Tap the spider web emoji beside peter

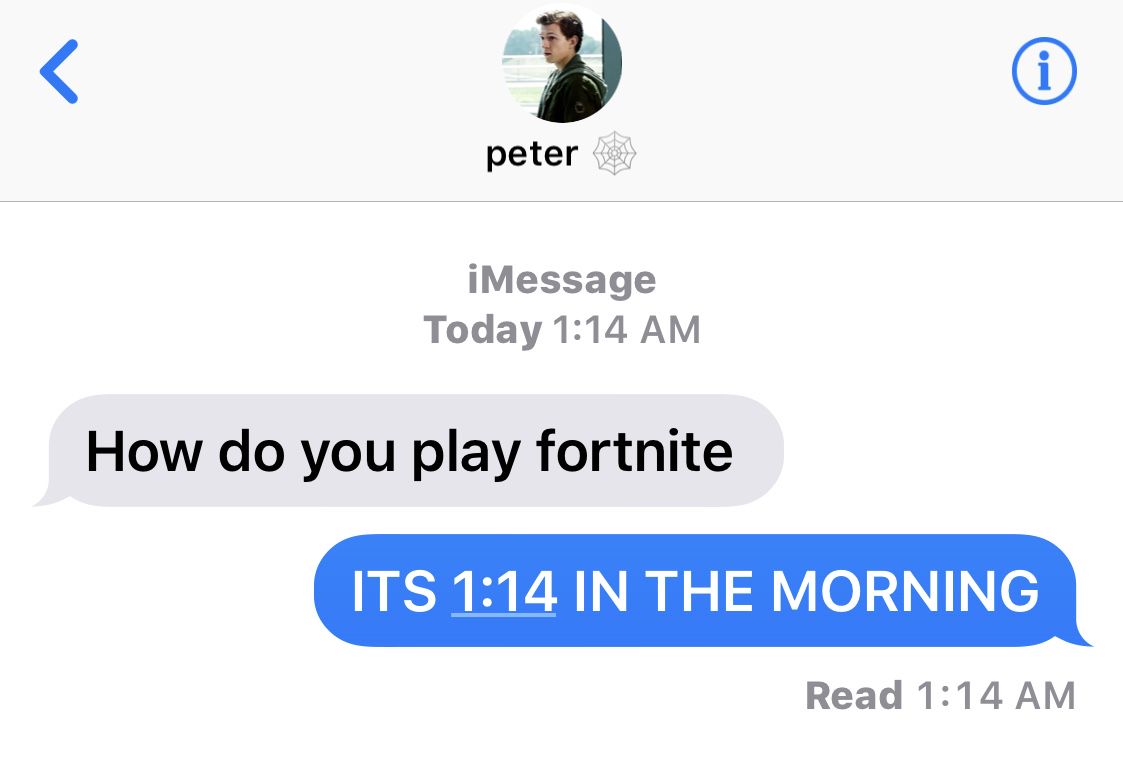pos(614,153)
